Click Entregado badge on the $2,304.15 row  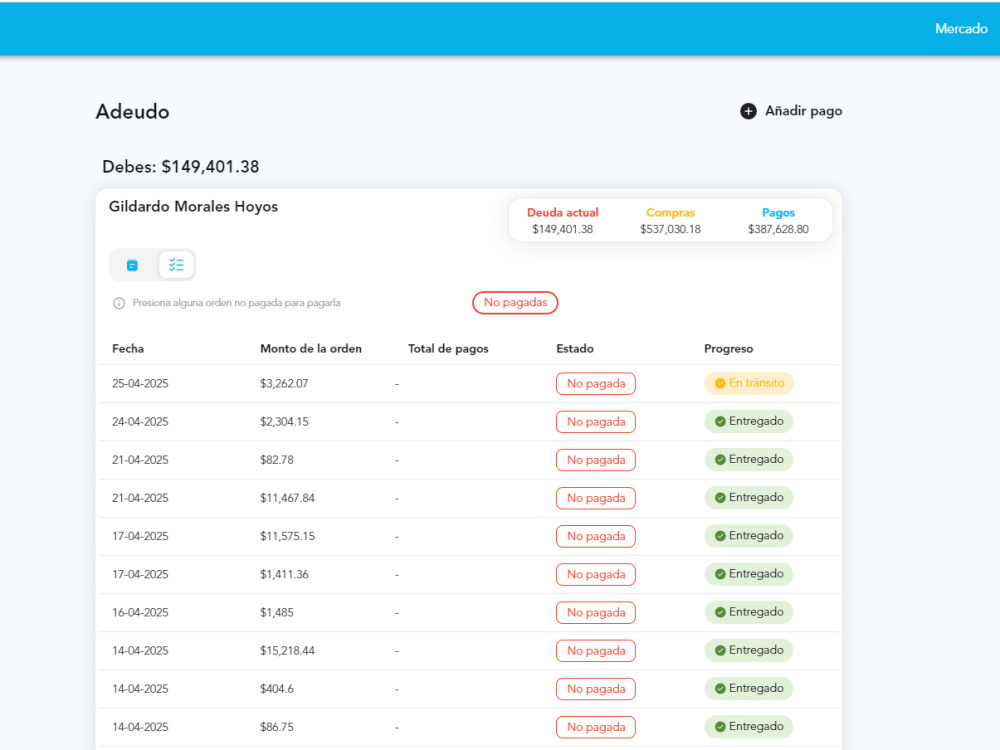749,422
